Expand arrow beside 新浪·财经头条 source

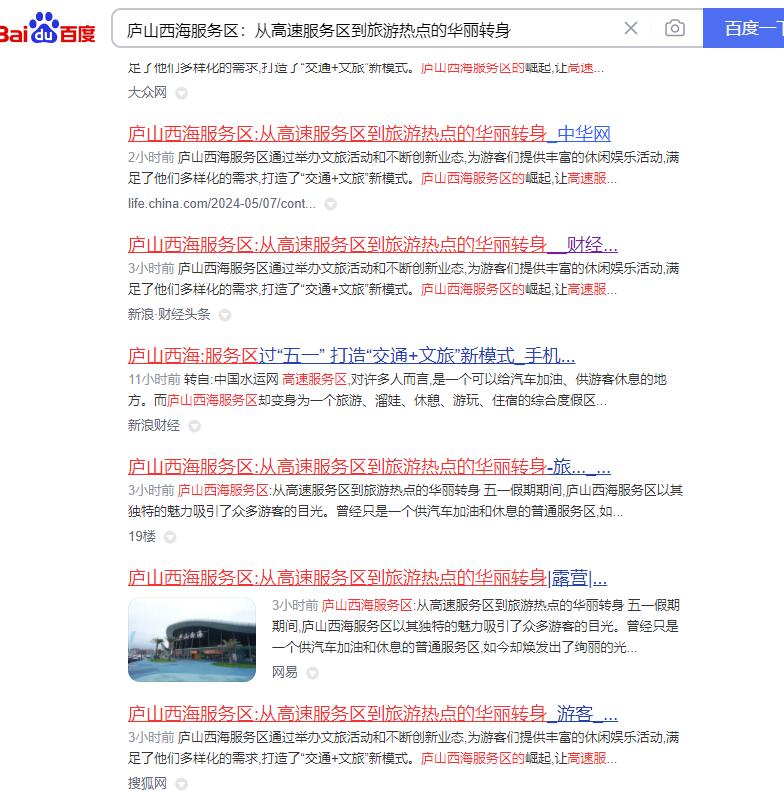[x=225, y=315]
